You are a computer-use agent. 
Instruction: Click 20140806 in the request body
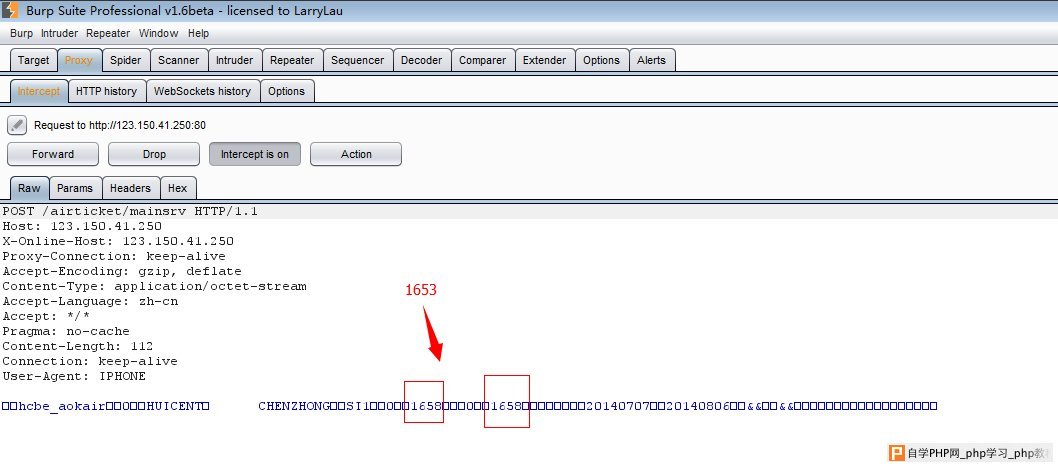point(698,406)
